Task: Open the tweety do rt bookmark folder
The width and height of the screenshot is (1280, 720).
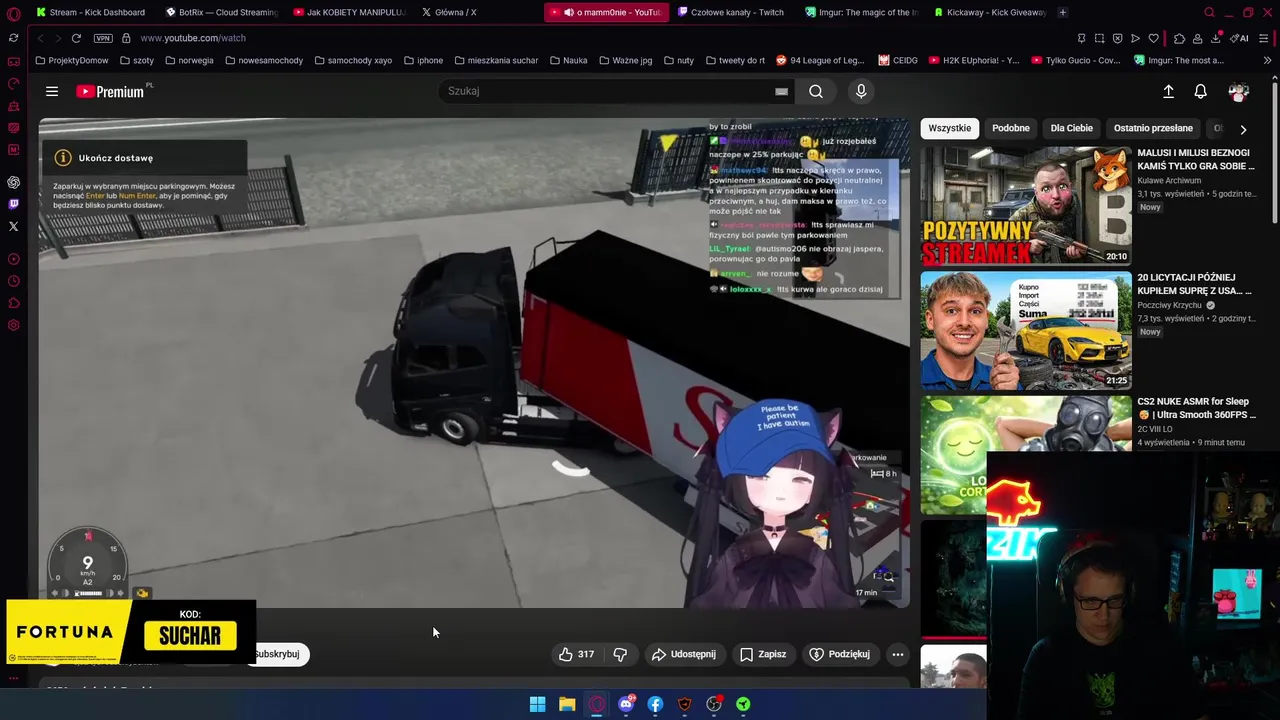Action: coord(735,60)
